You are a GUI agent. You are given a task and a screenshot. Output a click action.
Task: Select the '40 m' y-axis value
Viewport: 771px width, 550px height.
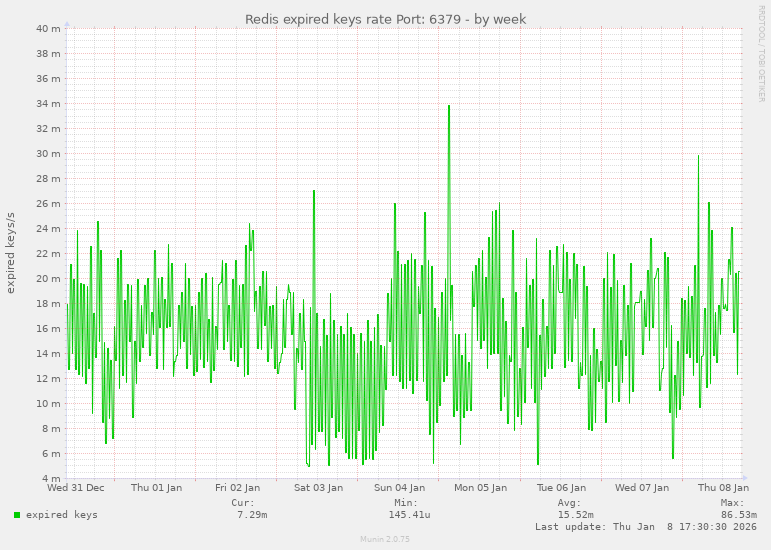click(x=48, y=29)
